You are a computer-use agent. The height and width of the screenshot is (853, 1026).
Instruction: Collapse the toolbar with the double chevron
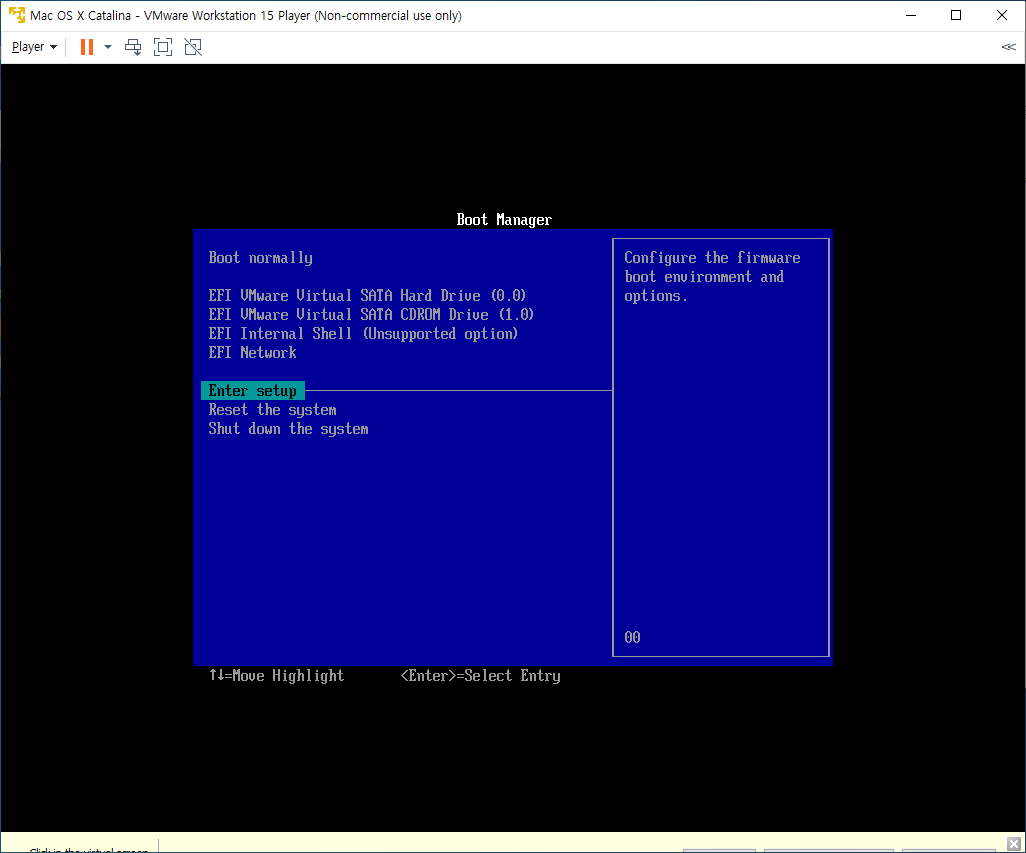[x=1008, y=47]
